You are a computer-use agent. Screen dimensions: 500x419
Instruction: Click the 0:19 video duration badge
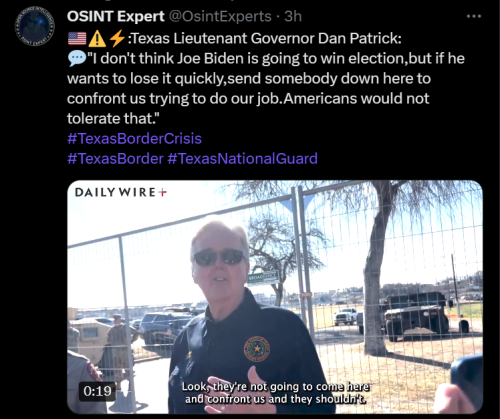click(x=97, y=391)
